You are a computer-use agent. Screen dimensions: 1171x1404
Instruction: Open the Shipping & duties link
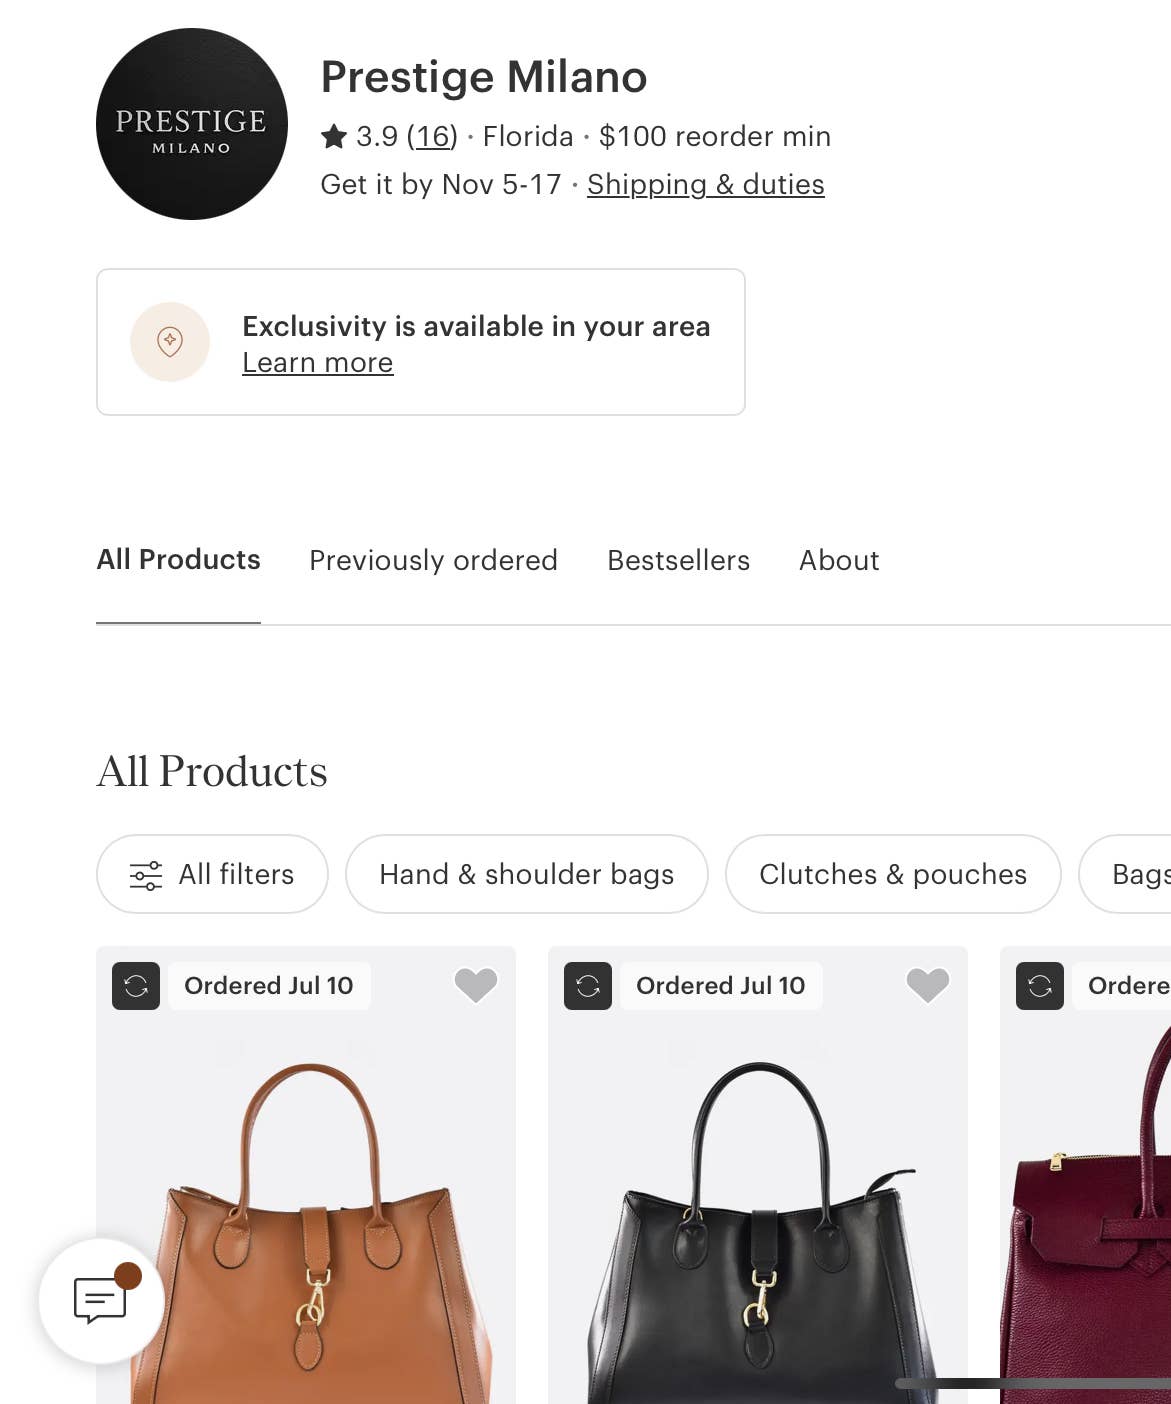click(x=706, y=184)
